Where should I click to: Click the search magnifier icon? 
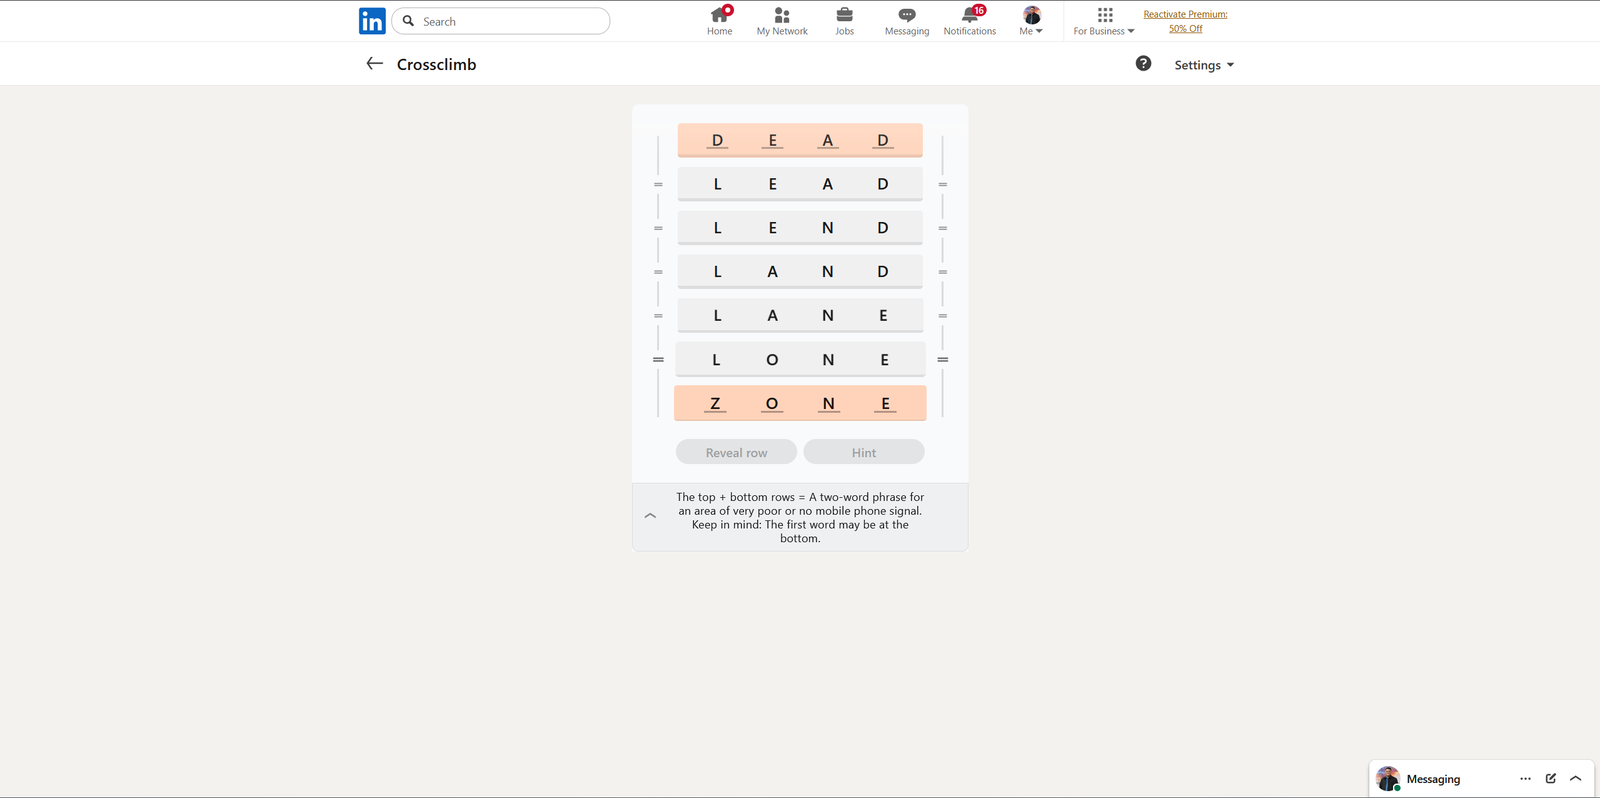(x=408, y=21)
